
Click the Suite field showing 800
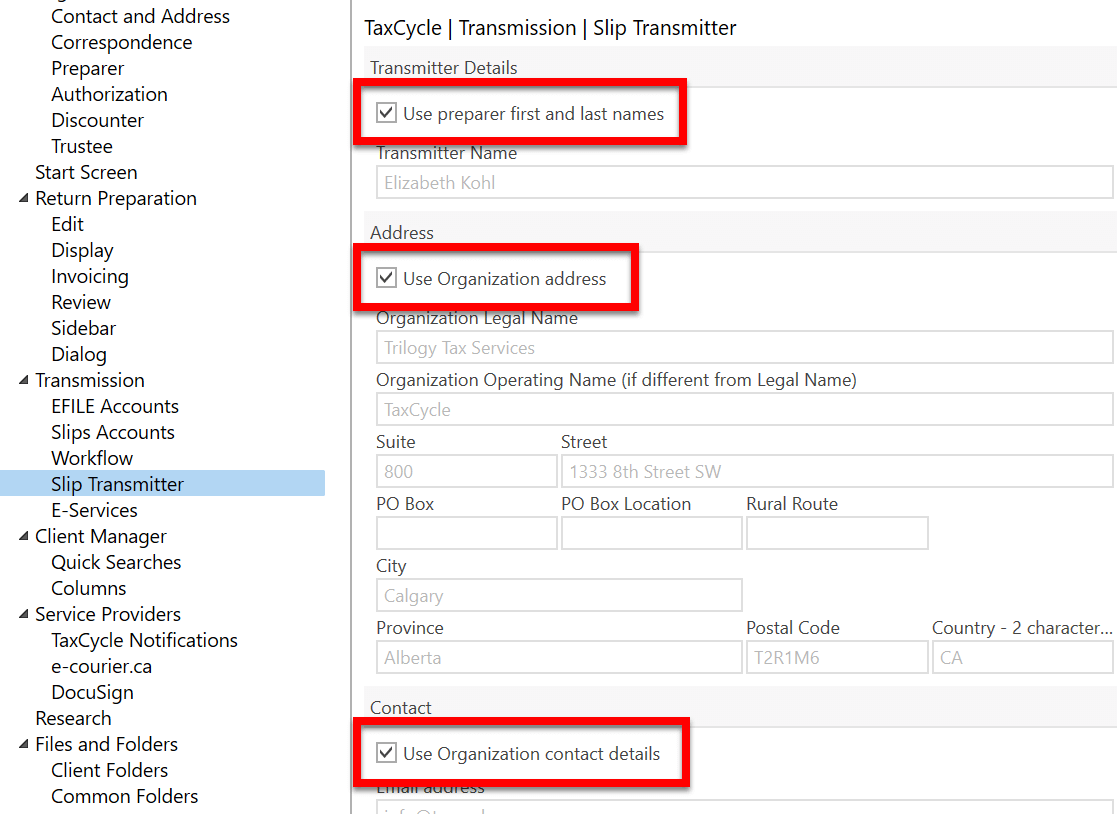(x=467, y=471)
